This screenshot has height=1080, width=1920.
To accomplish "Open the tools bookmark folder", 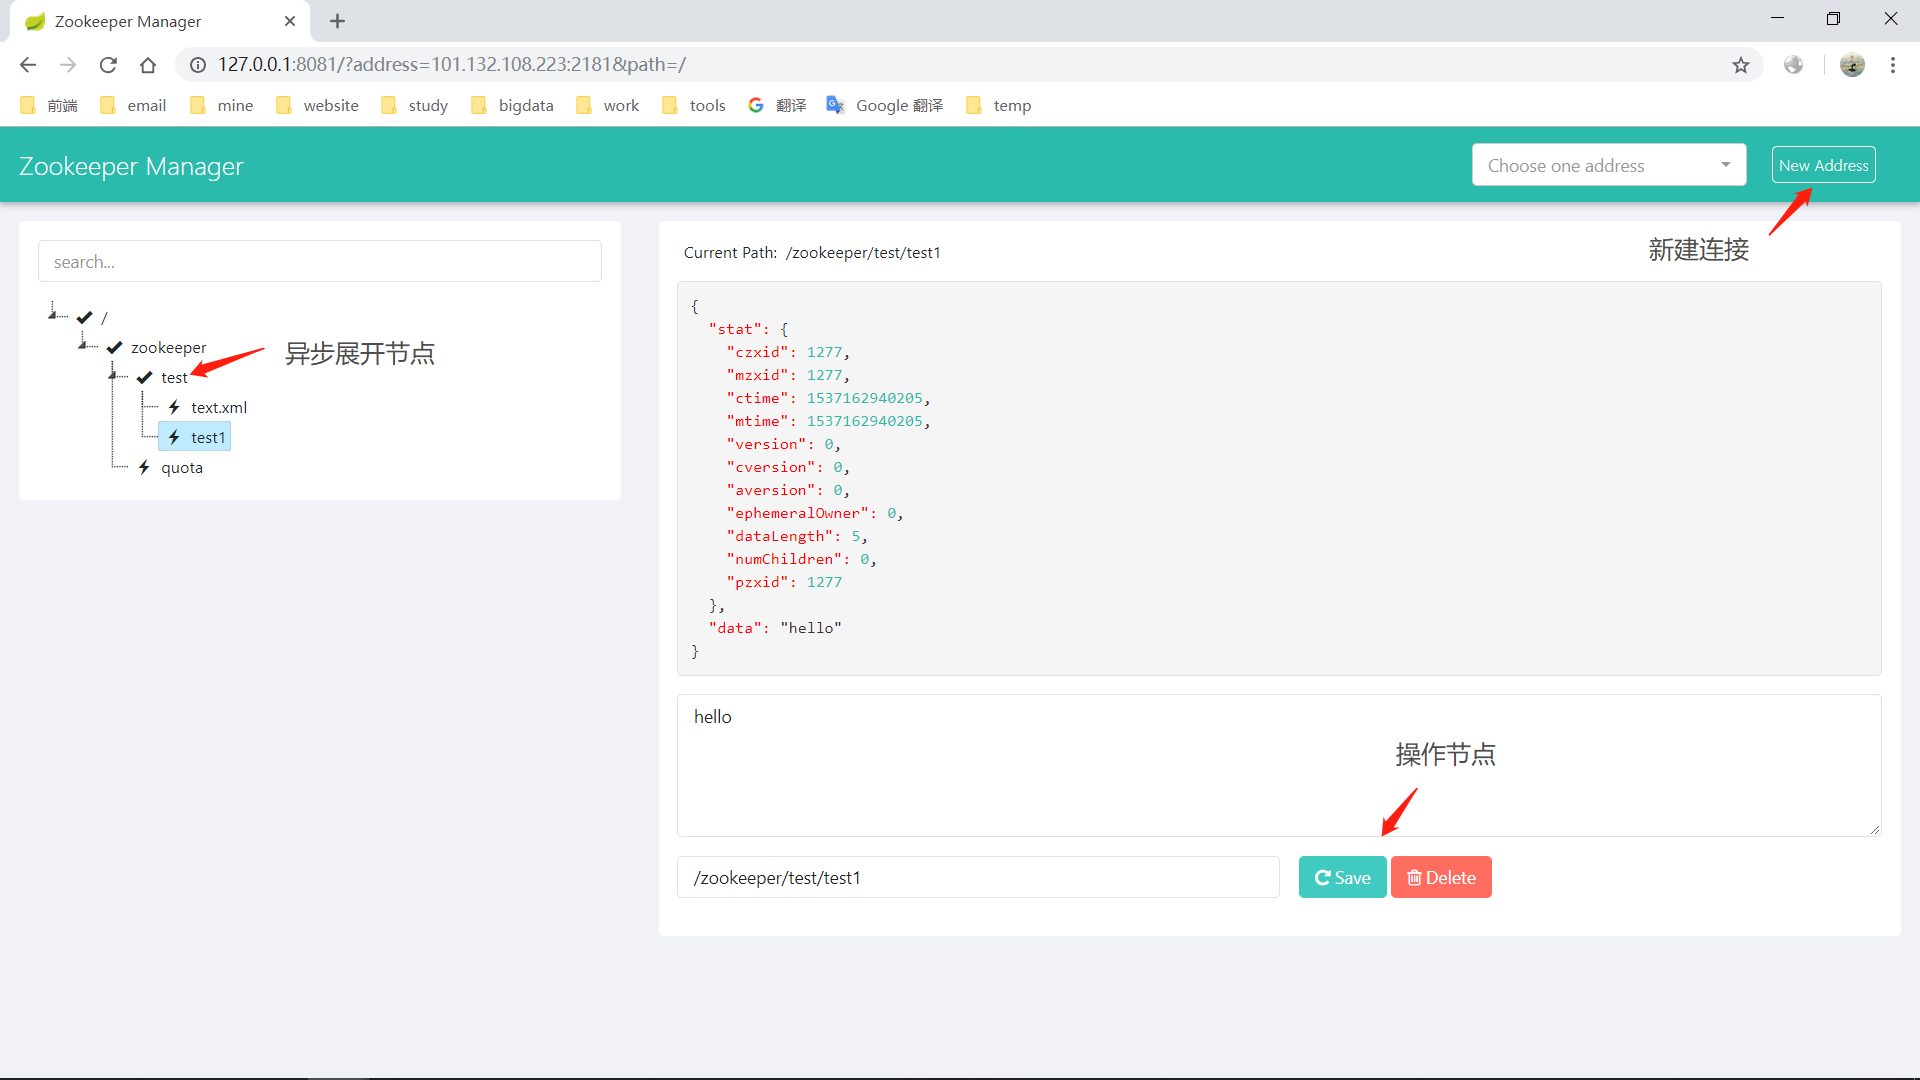I will pos(694,105).
